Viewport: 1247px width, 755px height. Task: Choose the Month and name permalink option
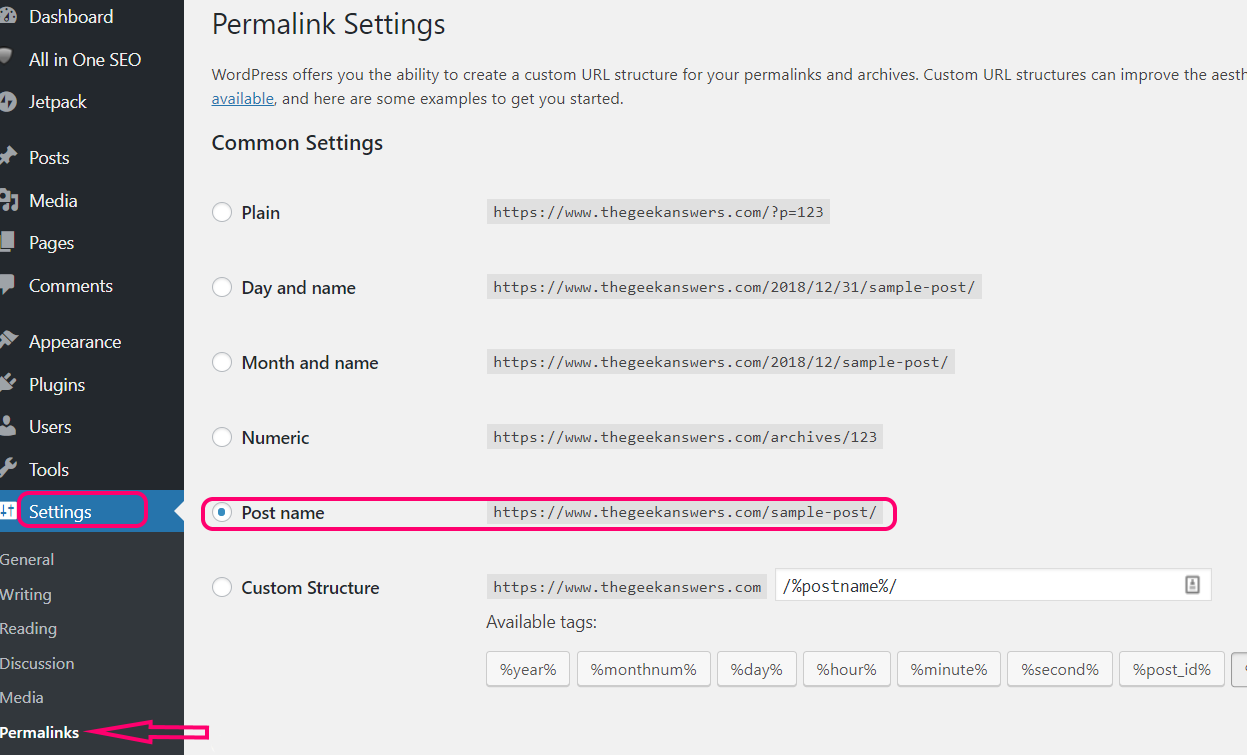(222, 362)
